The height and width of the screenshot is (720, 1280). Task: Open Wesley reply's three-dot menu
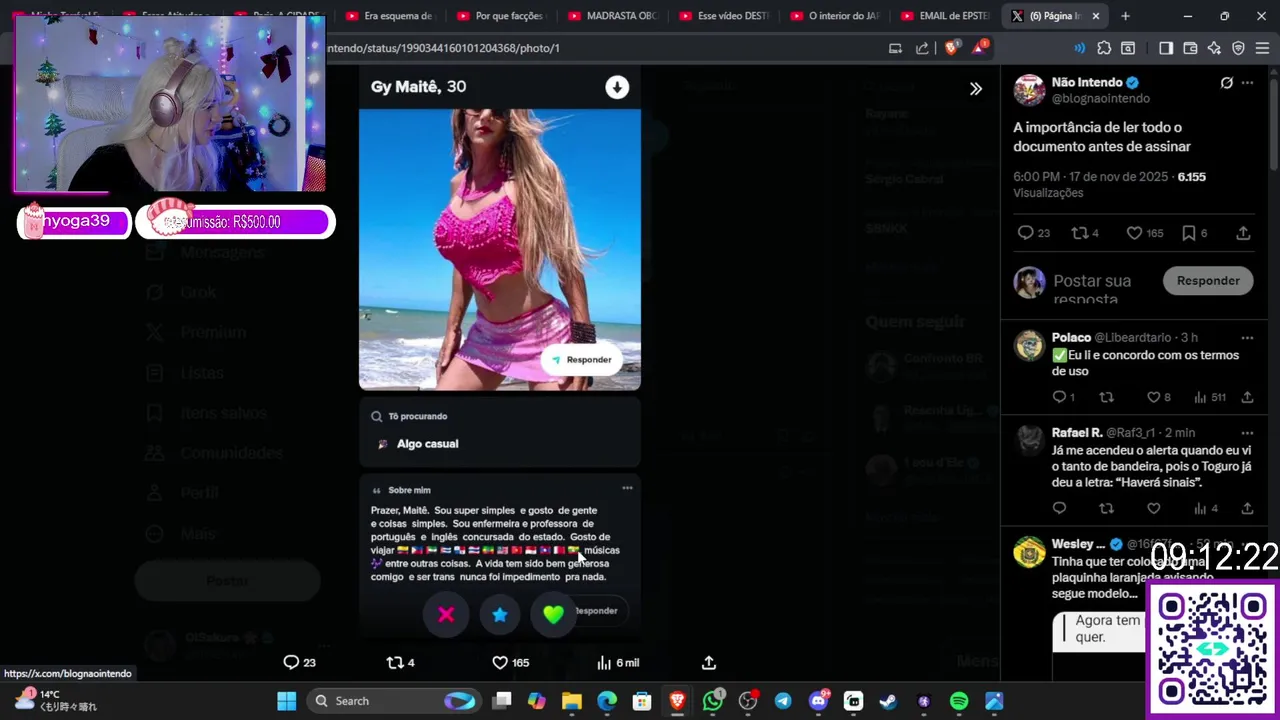pos(1247,545)
